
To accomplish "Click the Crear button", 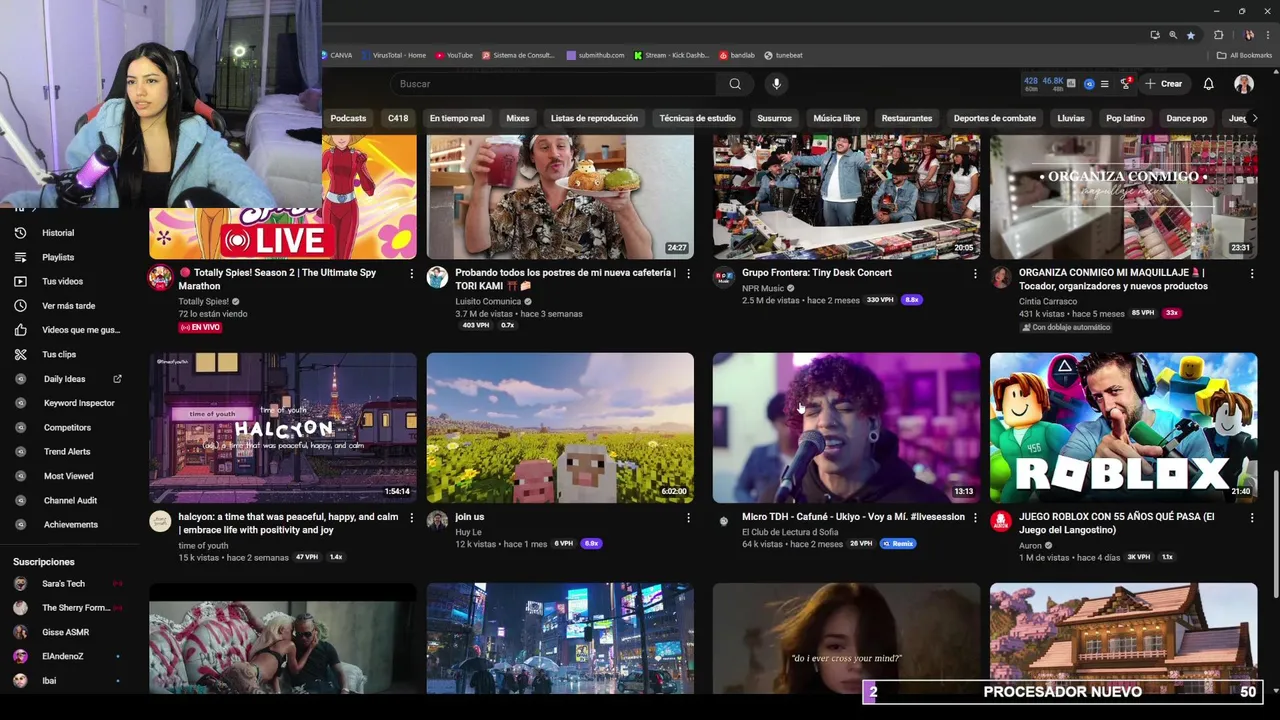I will click(x=1164, y=84).
